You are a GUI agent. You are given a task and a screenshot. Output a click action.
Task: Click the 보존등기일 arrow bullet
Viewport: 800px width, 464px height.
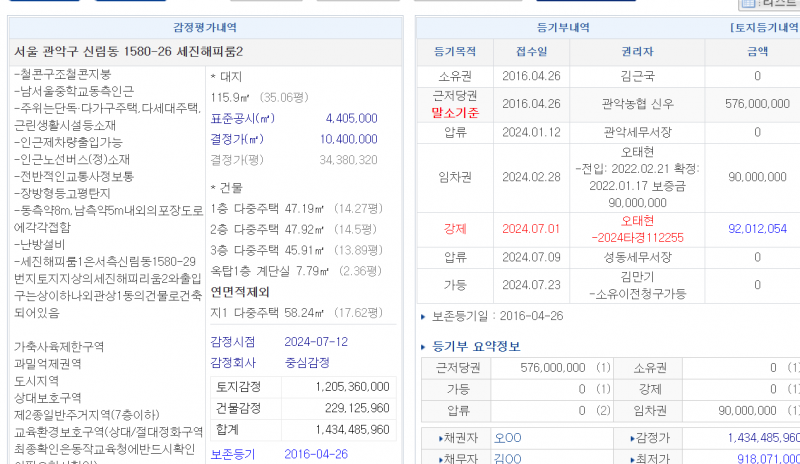pos(422,316)
